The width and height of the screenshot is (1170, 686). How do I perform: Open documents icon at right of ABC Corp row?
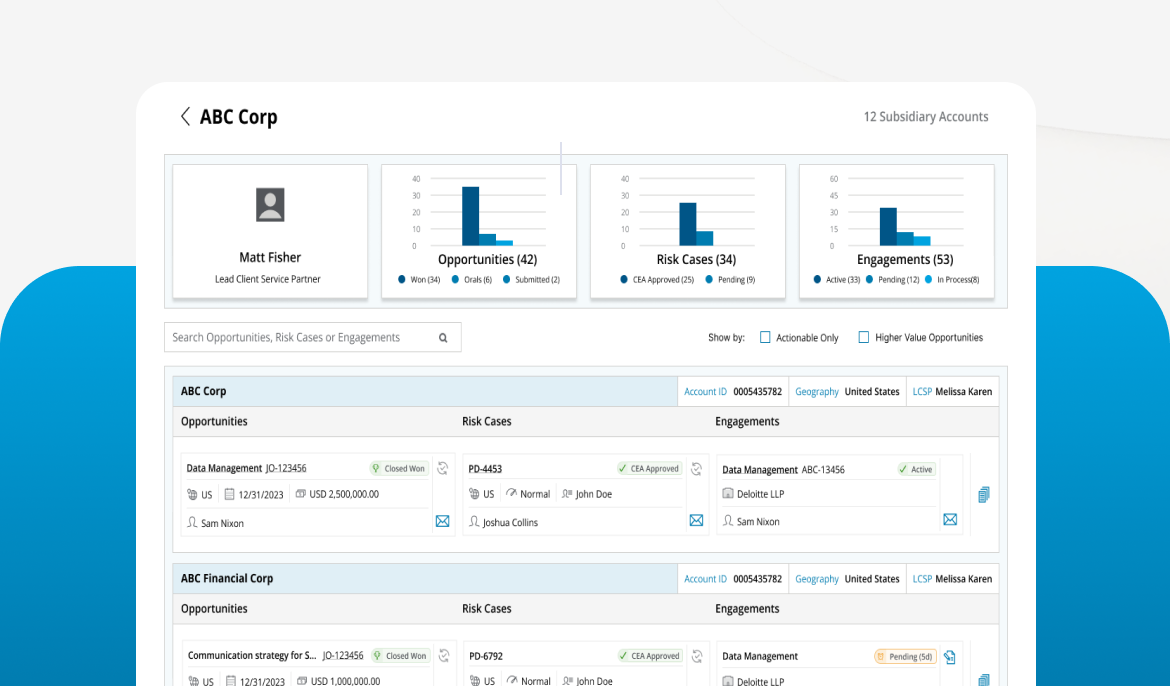(x=983, y=495)
